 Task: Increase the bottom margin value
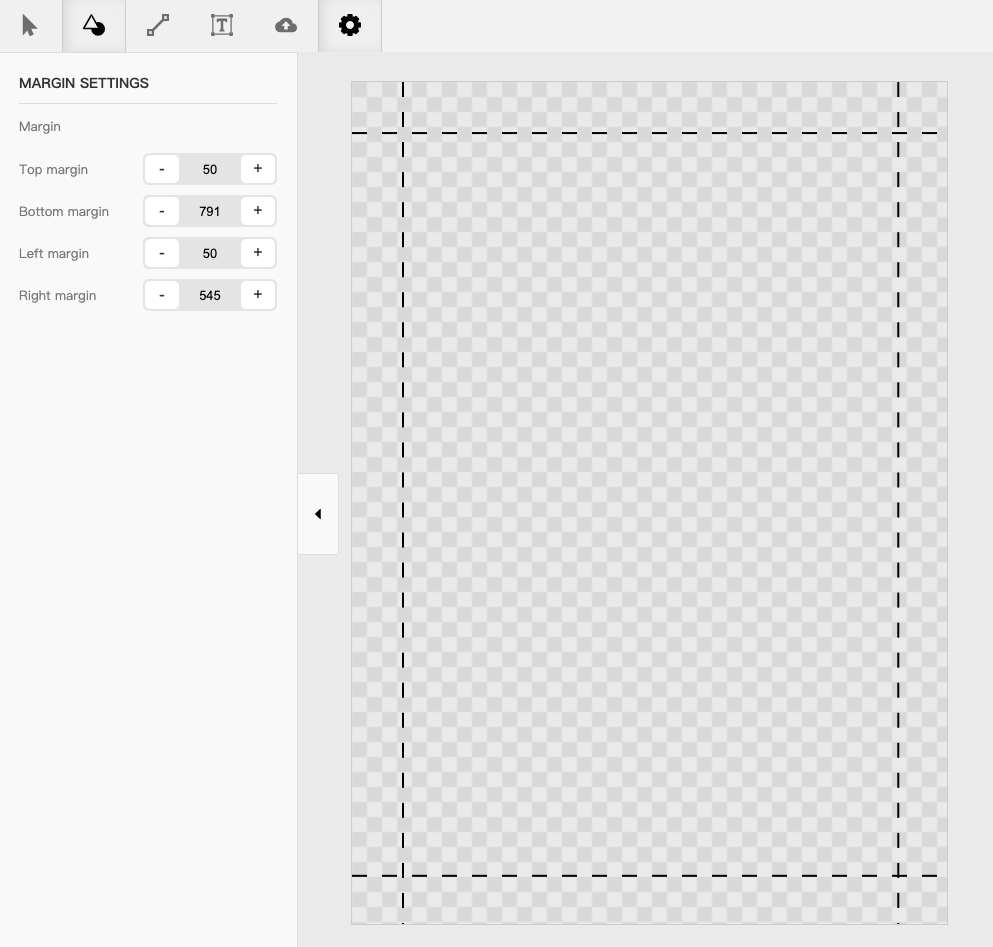point(257,210)
